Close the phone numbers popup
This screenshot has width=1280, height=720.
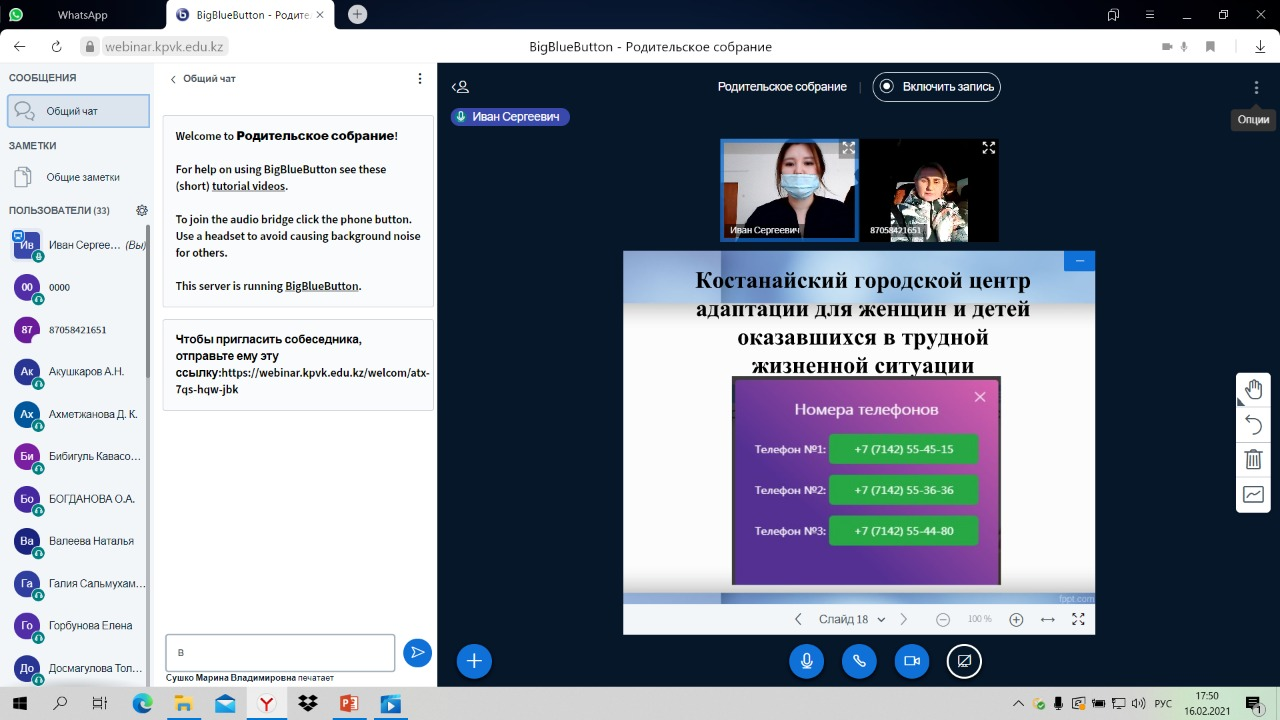tap(980, 397)
